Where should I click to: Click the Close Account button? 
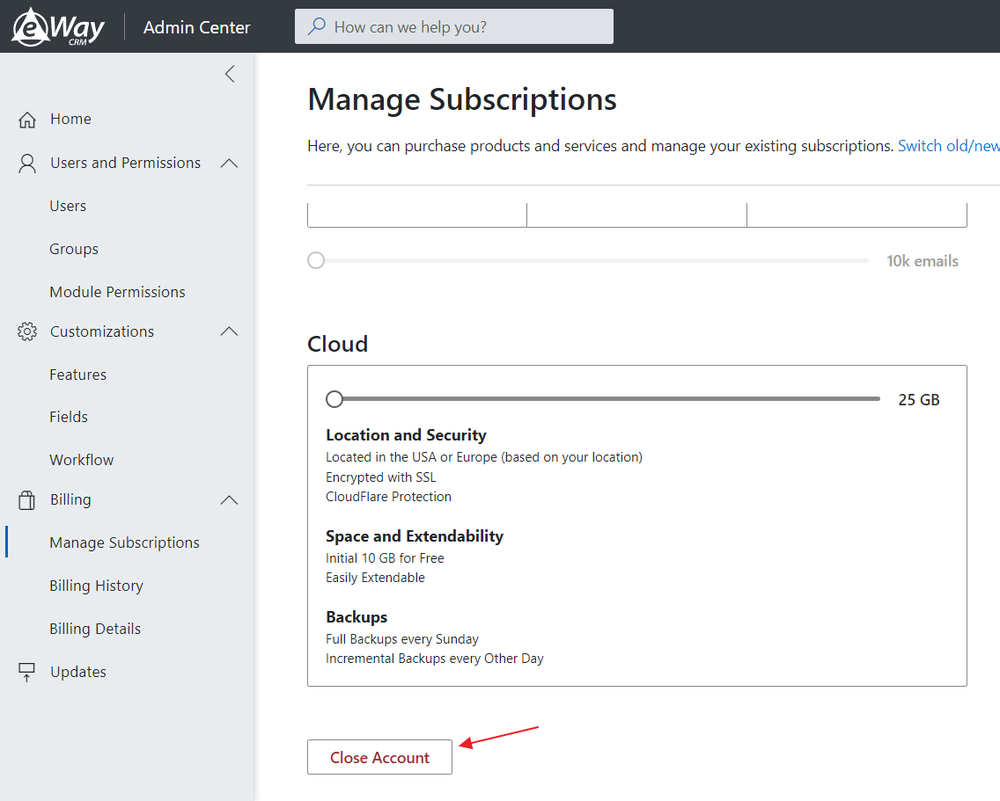click(x=379, y=757)
